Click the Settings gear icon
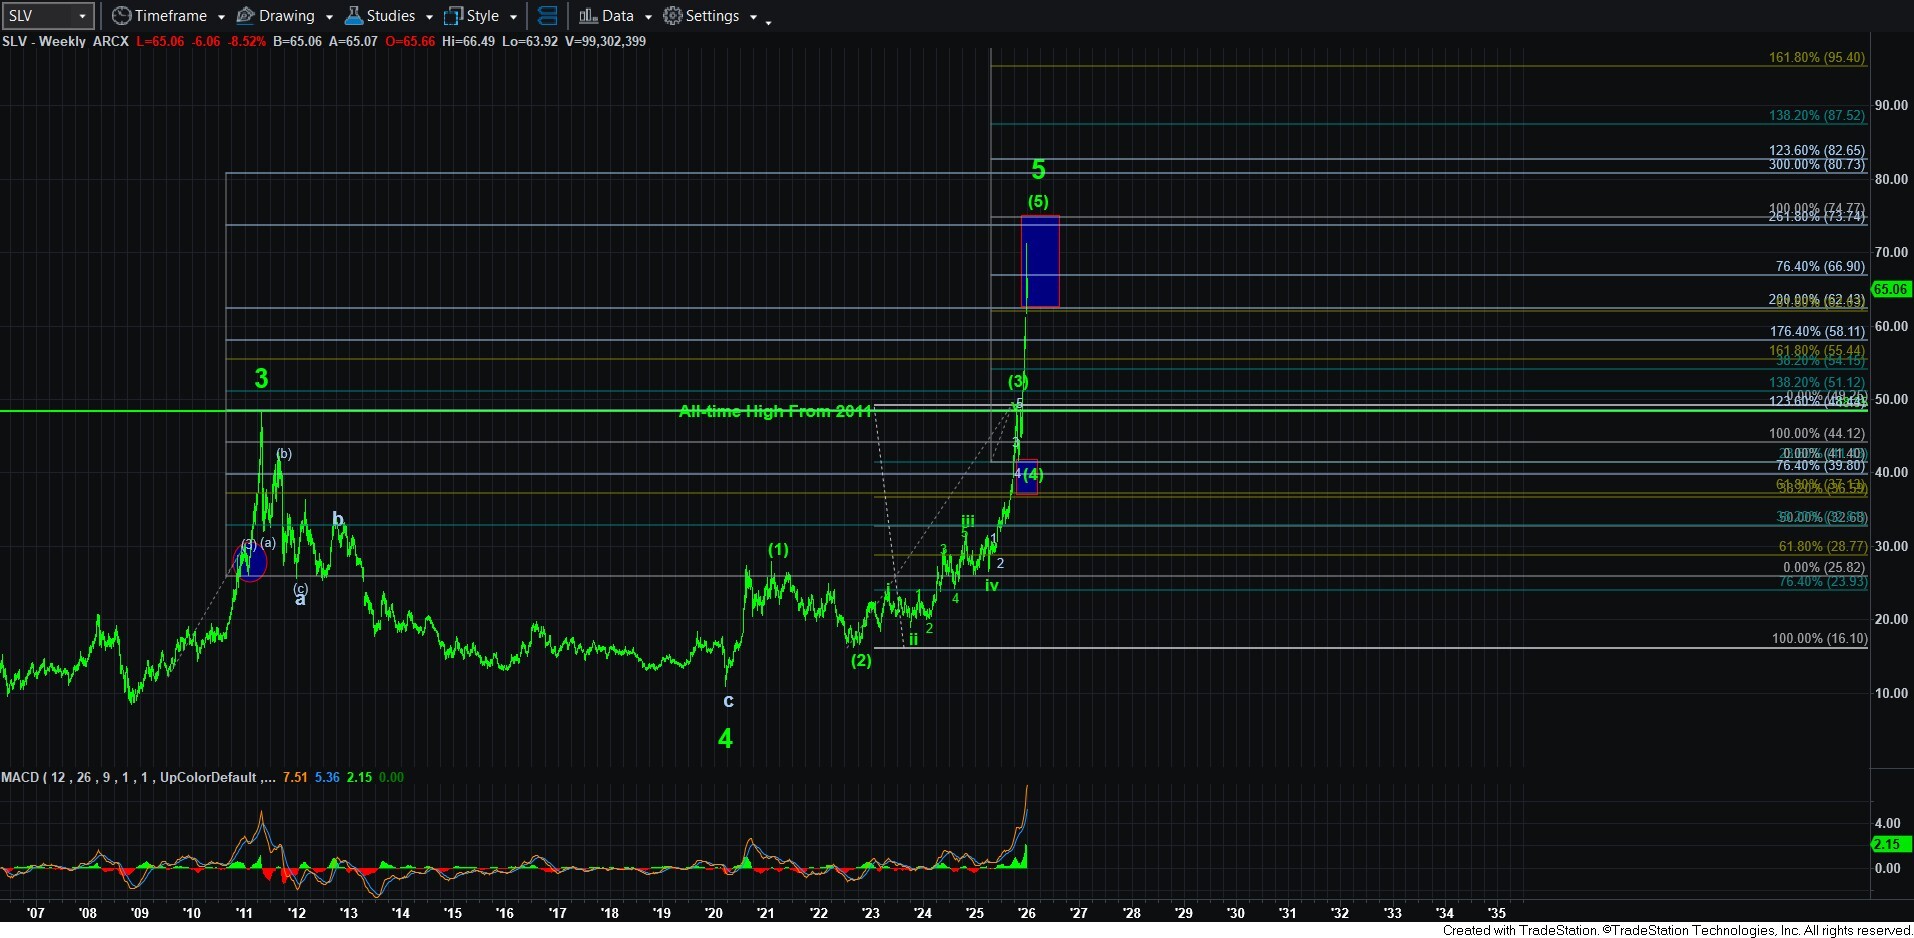 673,16
